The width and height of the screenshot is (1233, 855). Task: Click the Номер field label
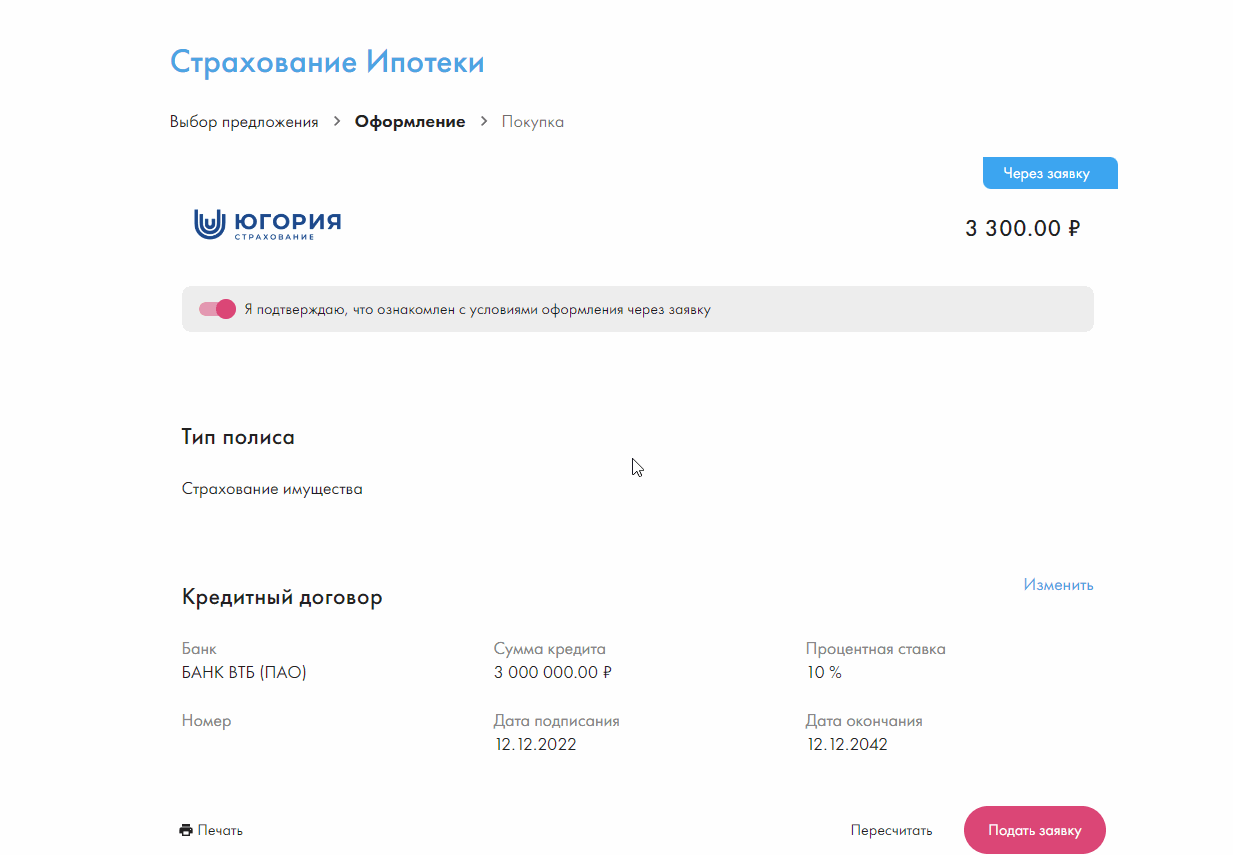(206, 721)
